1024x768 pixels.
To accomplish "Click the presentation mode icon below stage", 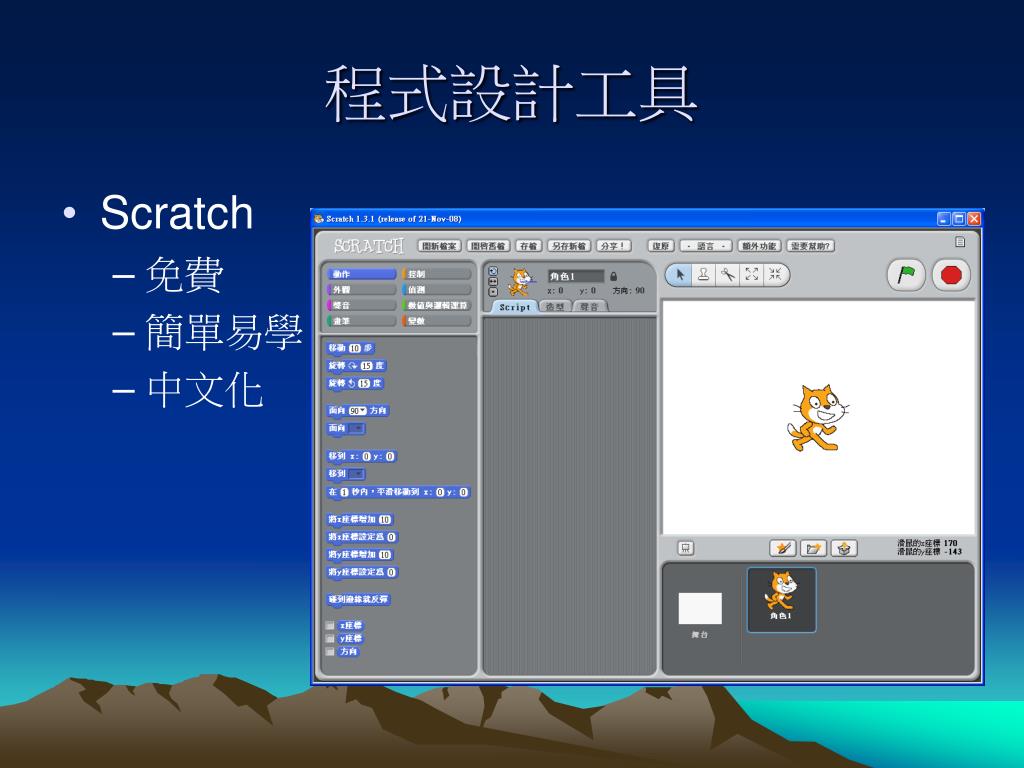I will (686, 549).
